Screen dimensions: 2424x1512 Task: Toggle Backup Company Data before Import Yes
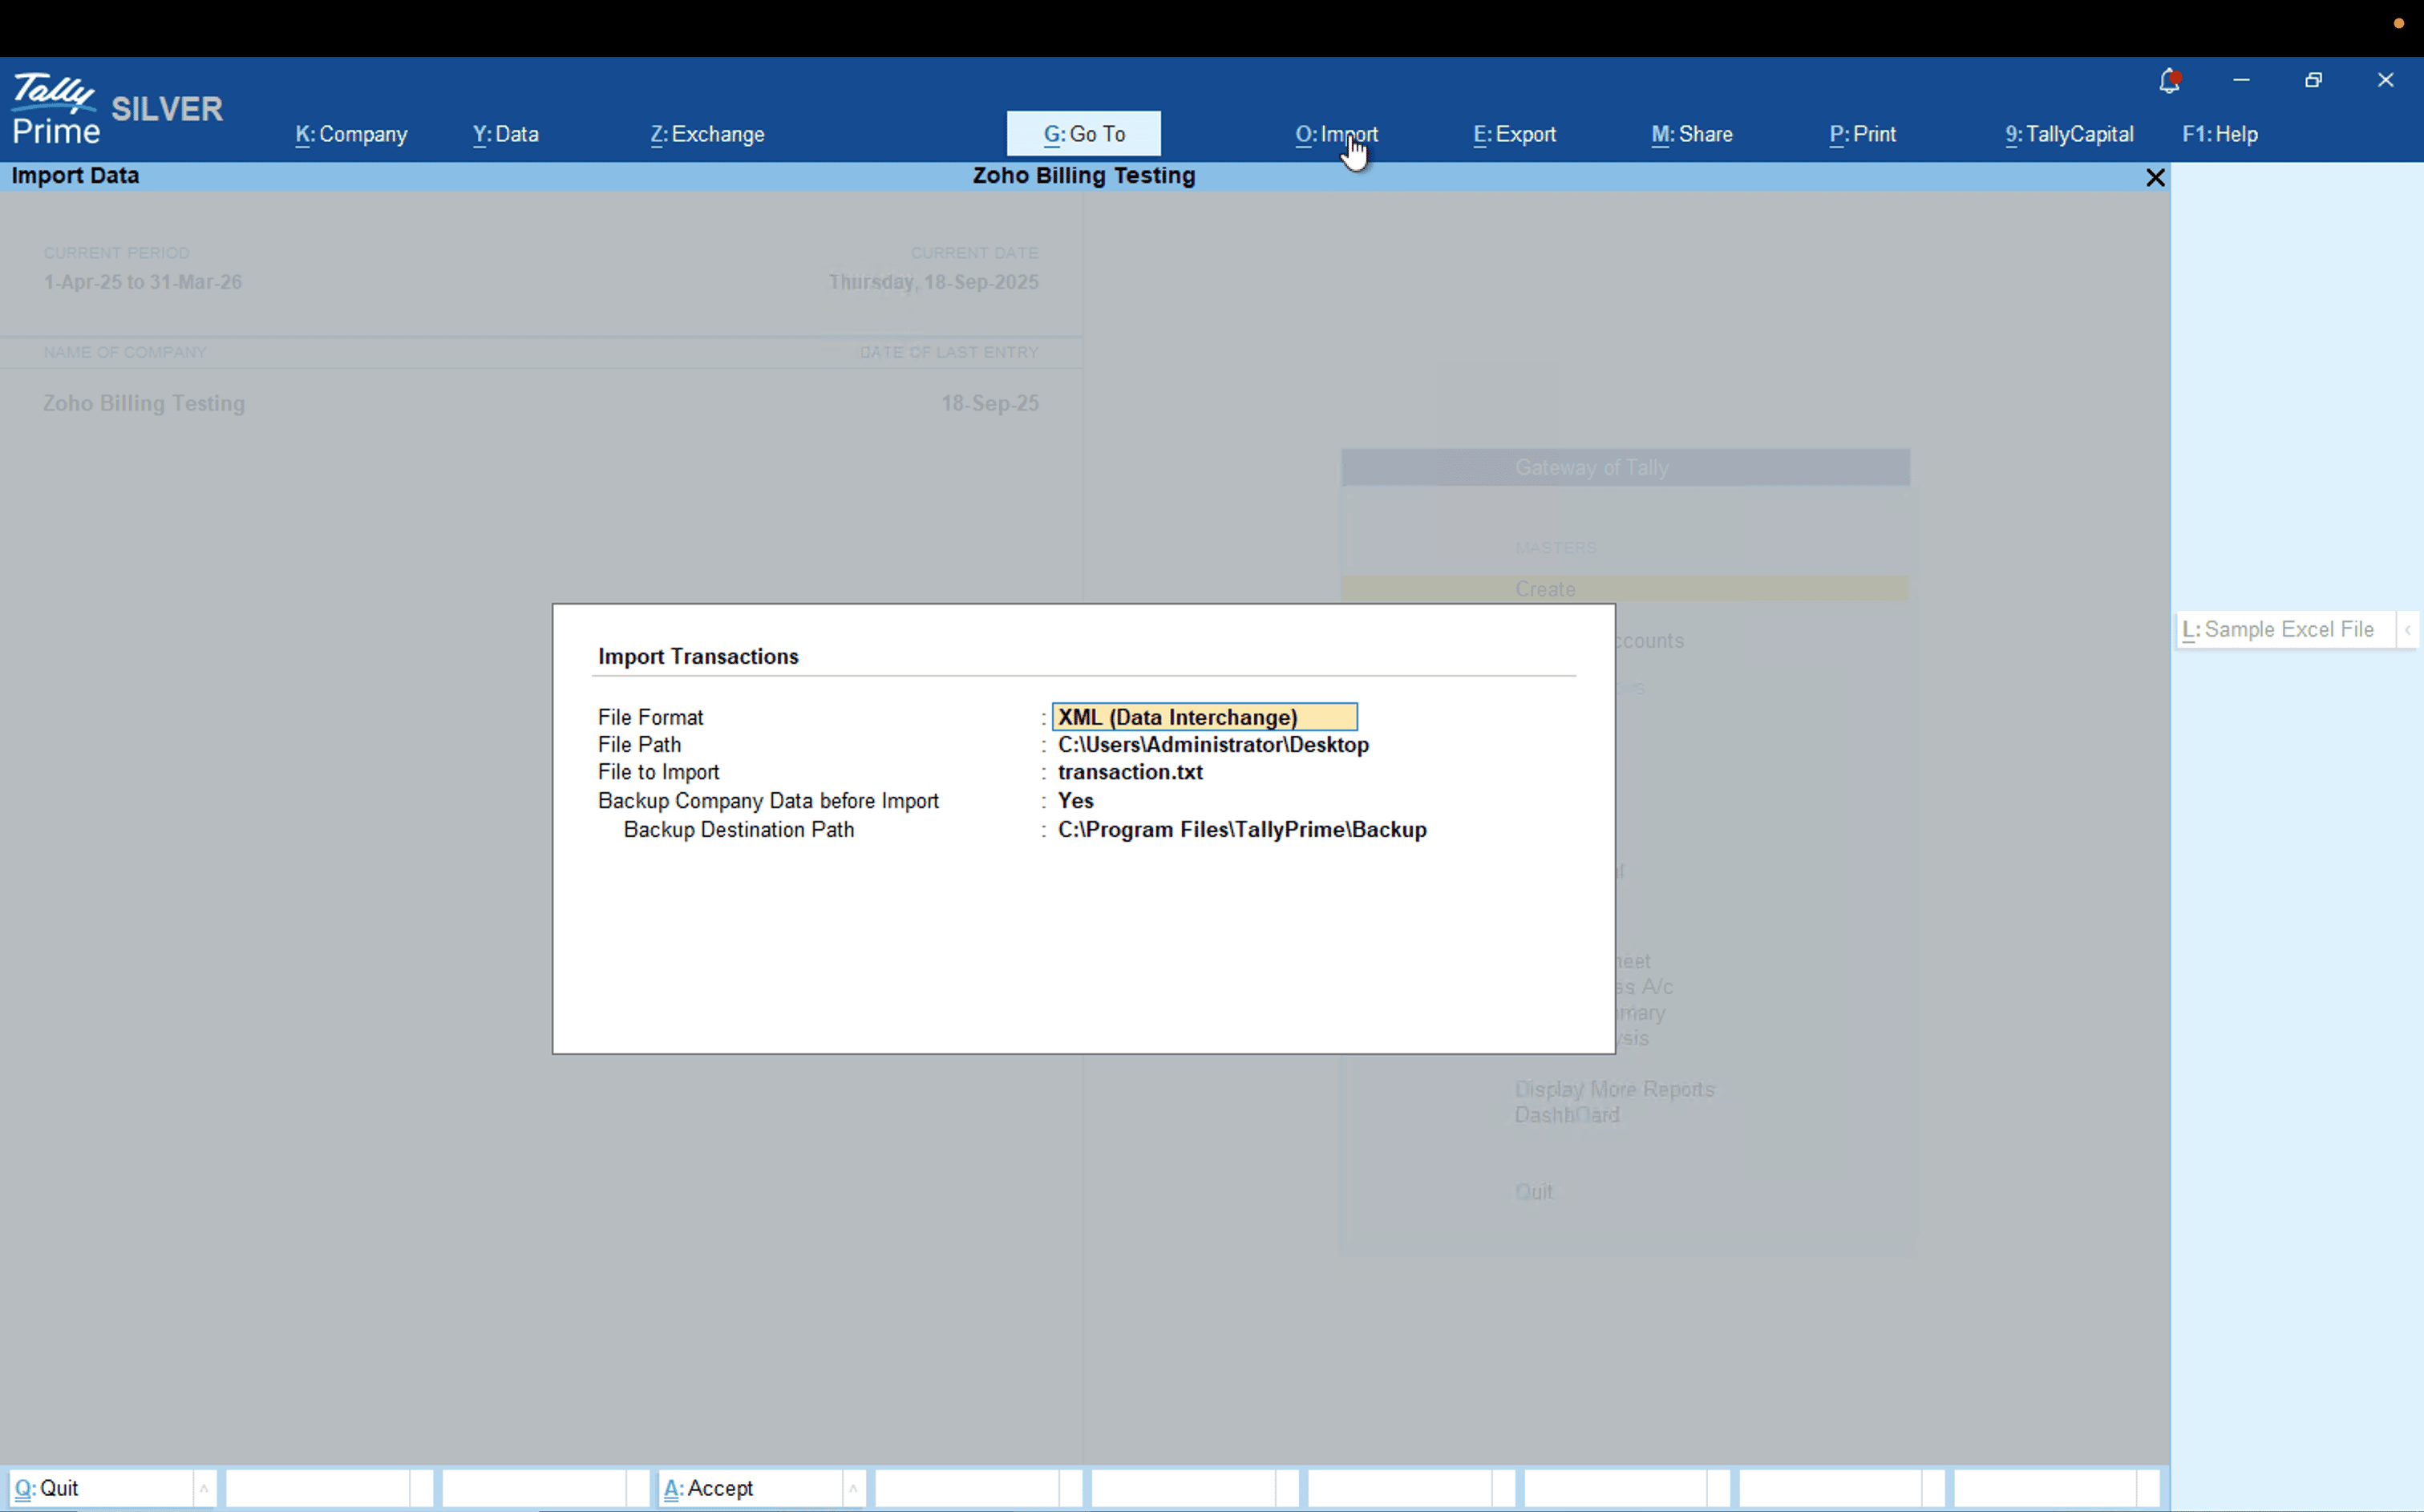pos(1075,801)
